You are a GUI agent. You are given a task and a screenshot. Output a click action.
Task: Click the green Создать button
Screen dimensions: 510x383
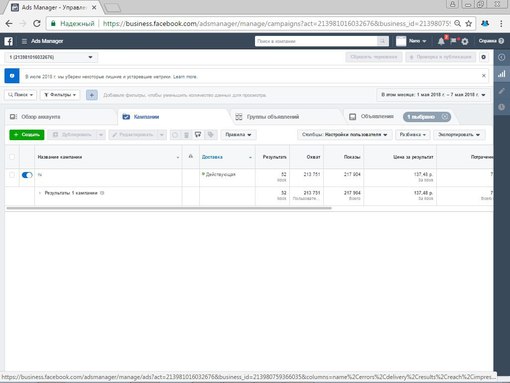click(x=27, y=135)
